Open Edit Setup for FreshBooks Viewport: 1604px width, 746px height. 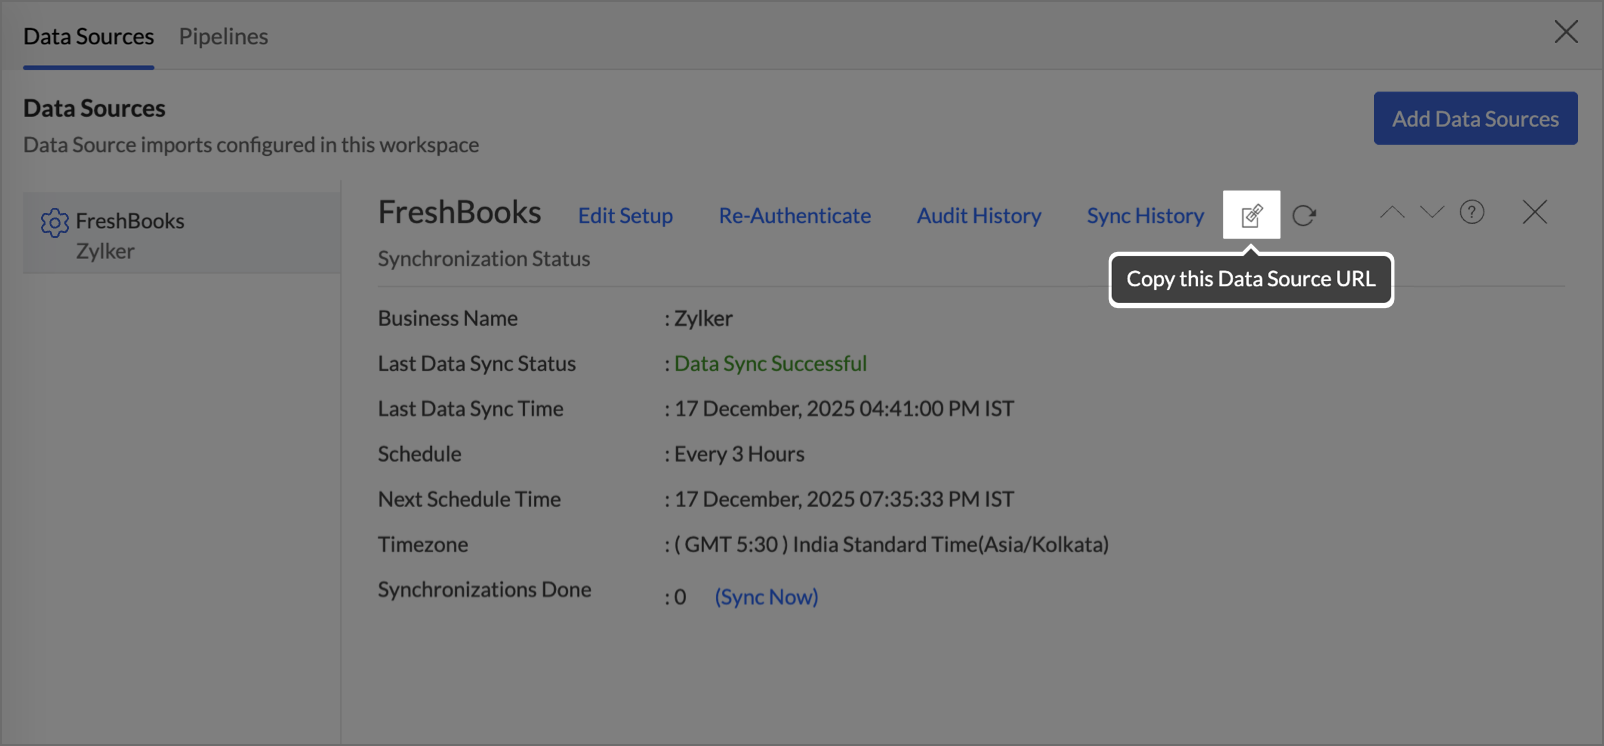[625, 215]
